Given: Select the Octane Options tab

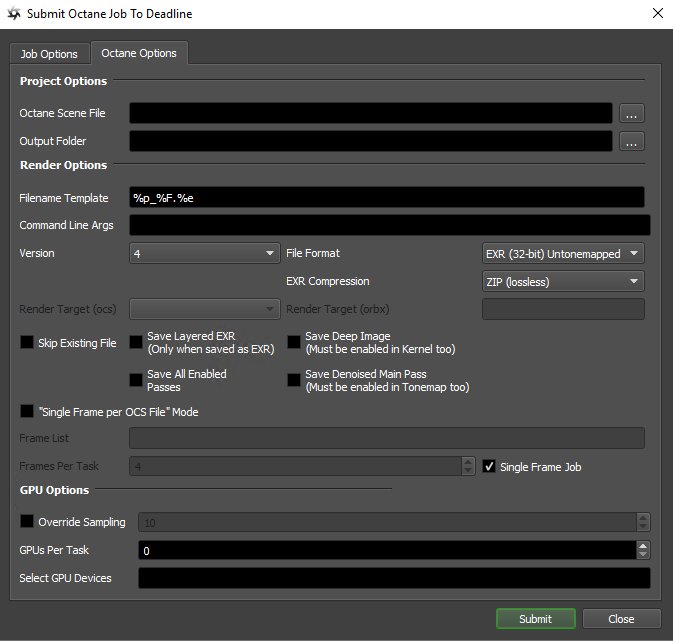Looking at the screenshot, I should pos(139,53).
